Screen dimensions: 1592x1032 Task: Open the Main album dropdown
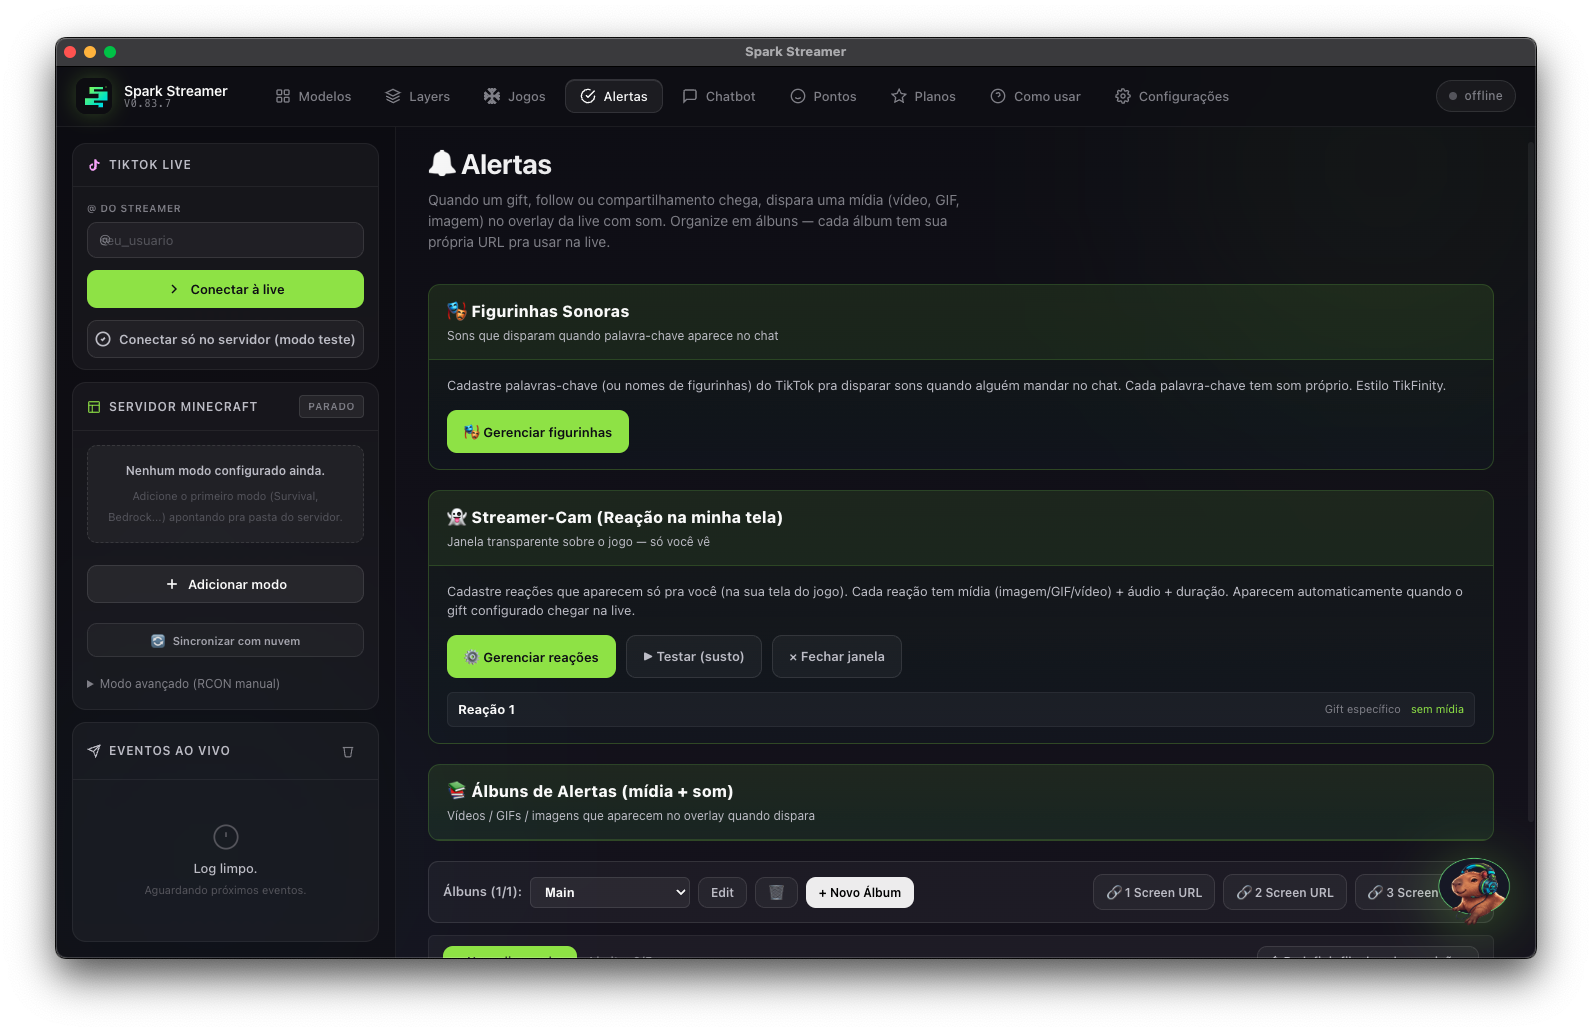(610, 893)
